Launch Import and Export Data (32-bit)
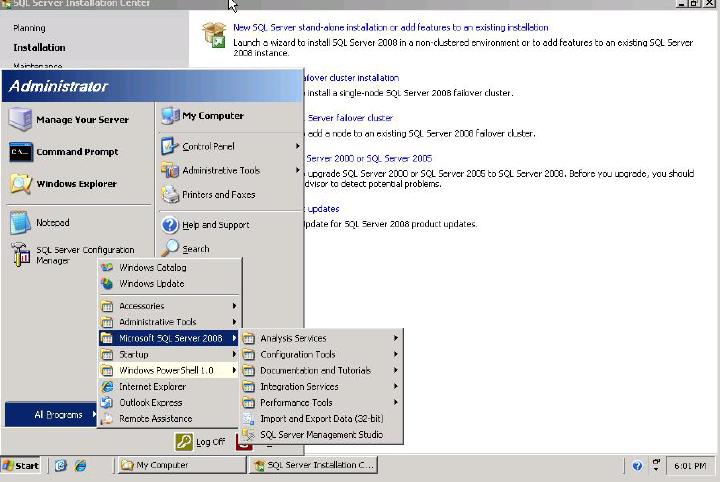This screenshot has height=482, width=720. point(321,419)
